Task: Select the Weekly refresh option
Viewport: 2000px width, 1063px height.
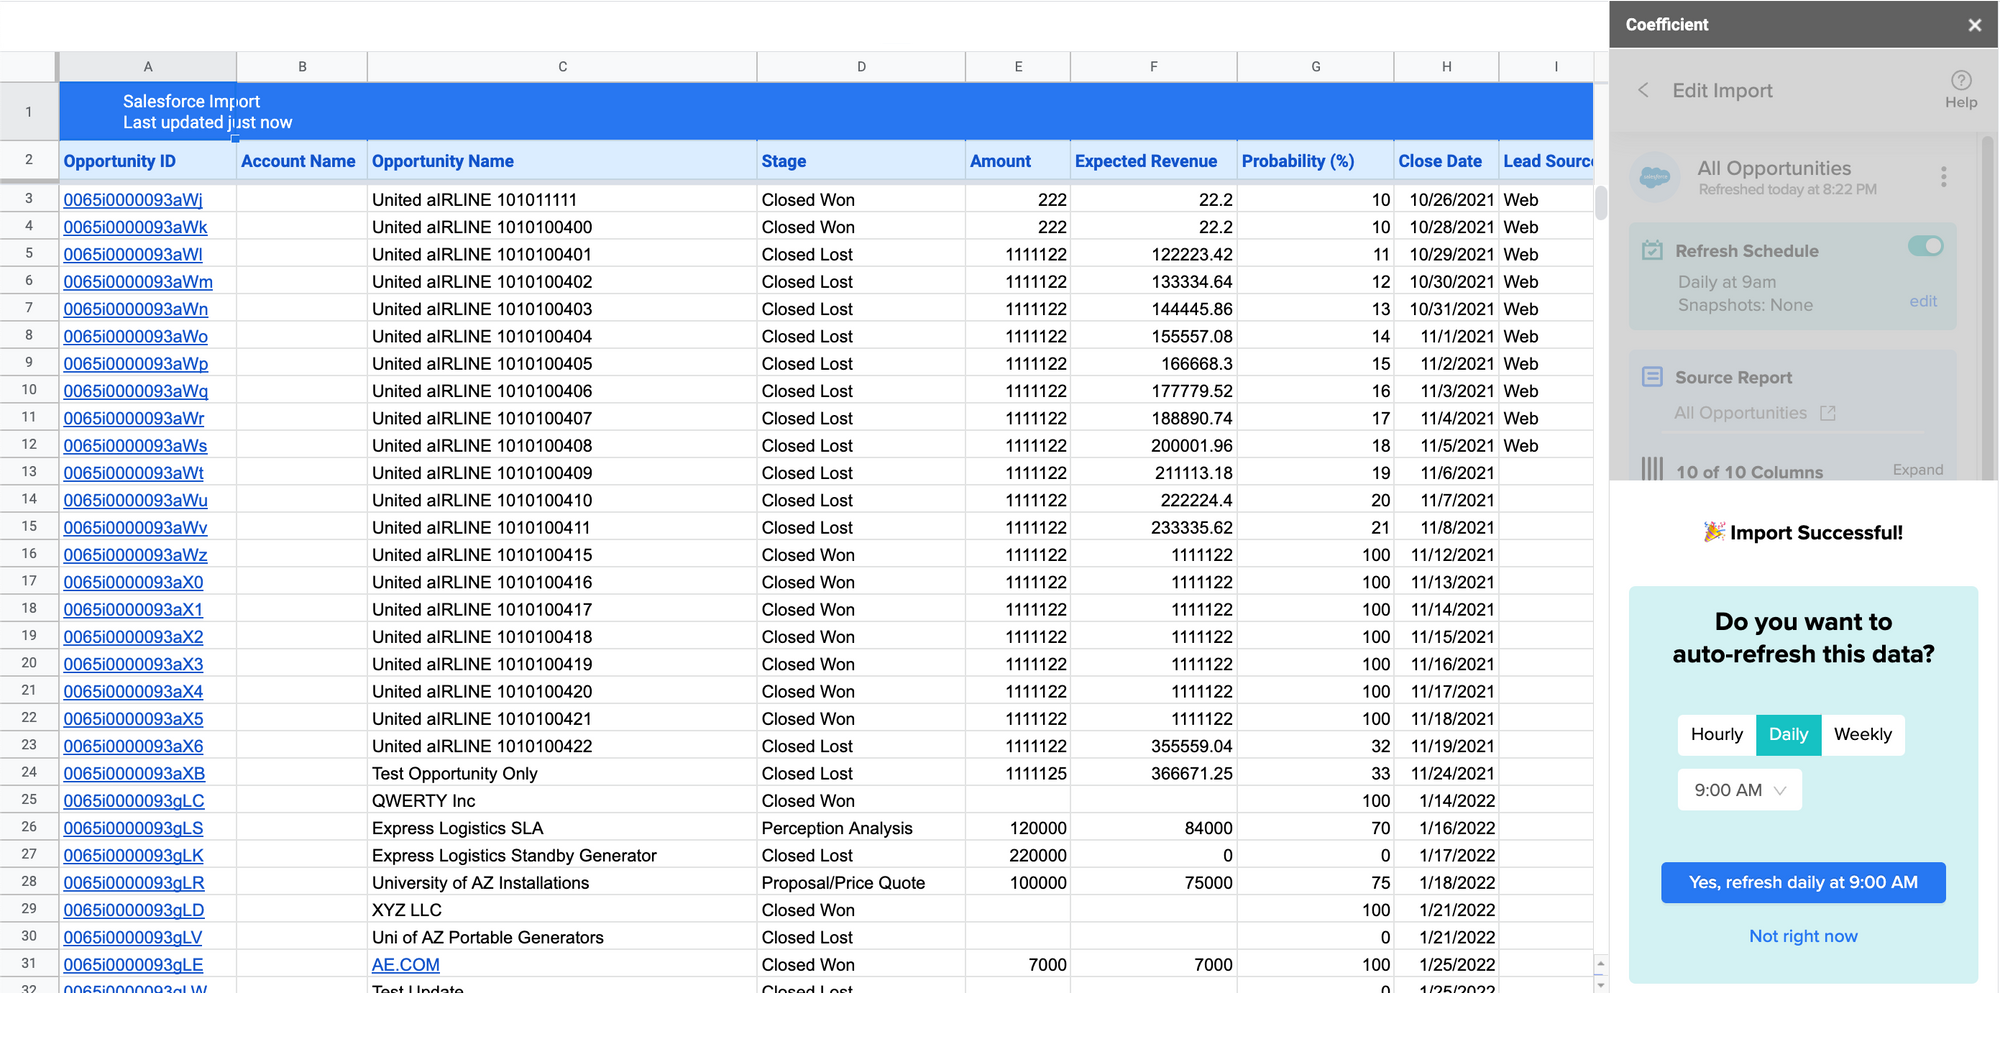Action: 1863,734
